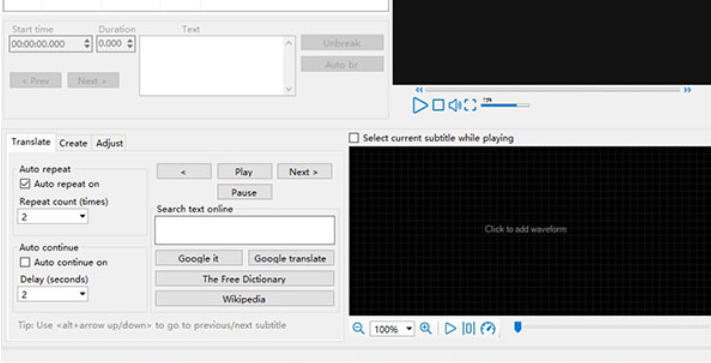Screen dimensions: 711x363
Task: Center waveform on current position icon
Action: tap(468, 329)
